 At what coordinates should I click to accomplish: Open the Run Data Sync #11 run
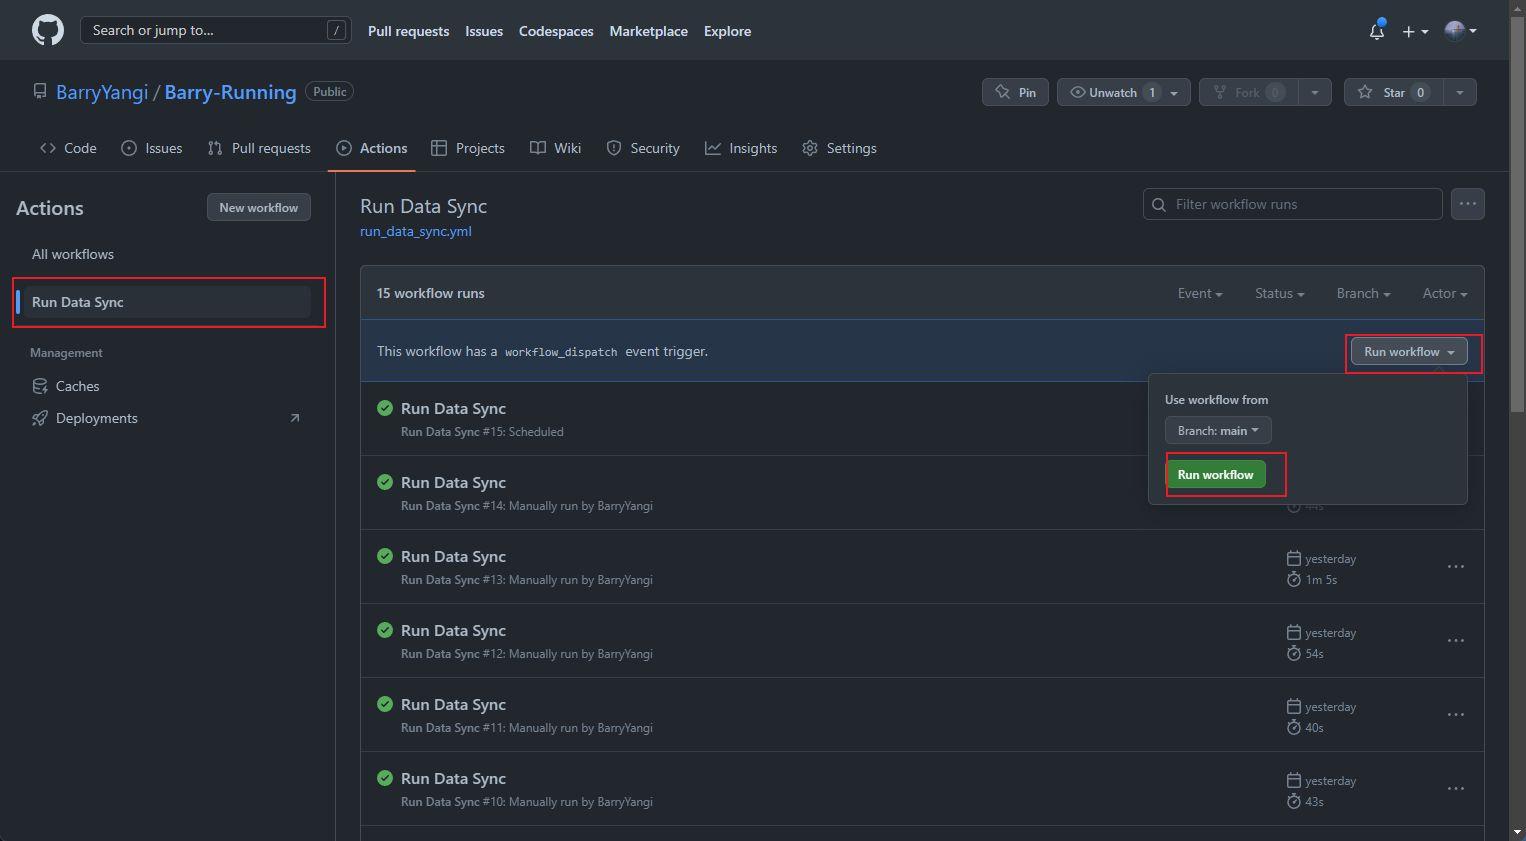(x=453, y=704)
